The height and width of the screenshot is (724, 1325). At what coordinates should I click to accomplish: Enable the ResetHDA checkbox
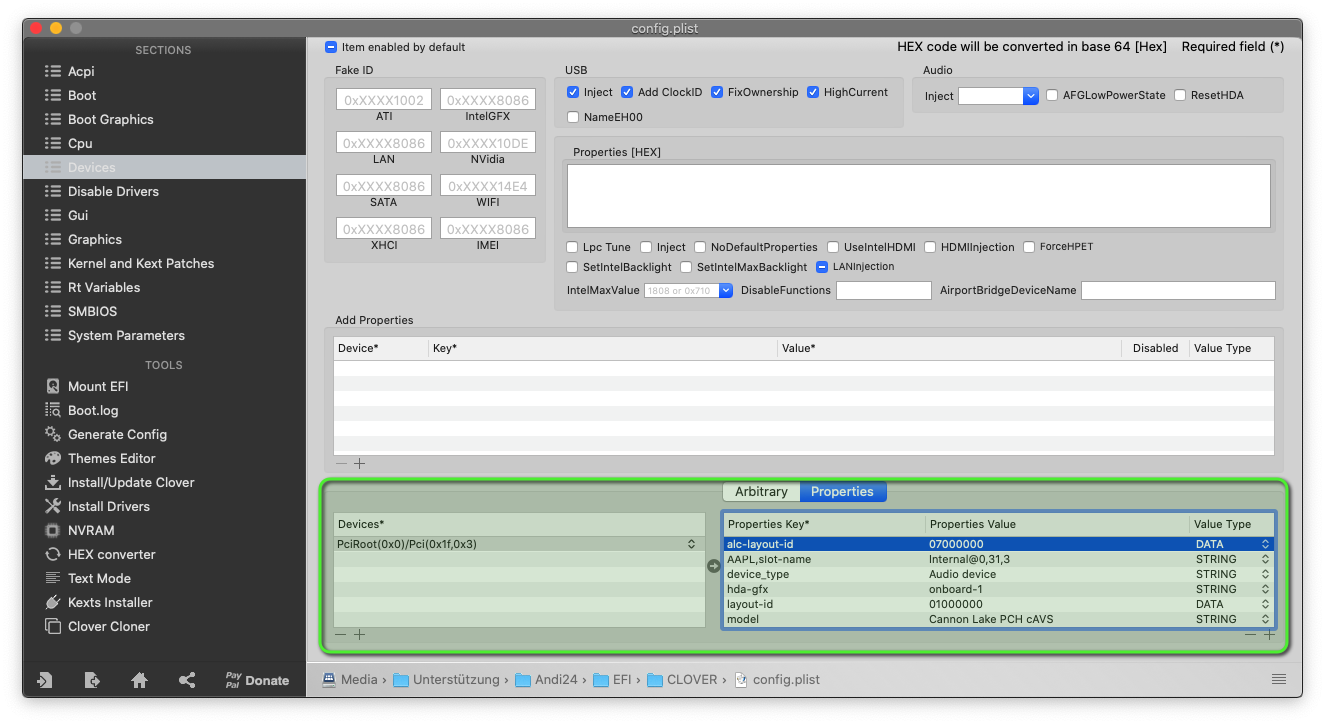[1180, 96]
